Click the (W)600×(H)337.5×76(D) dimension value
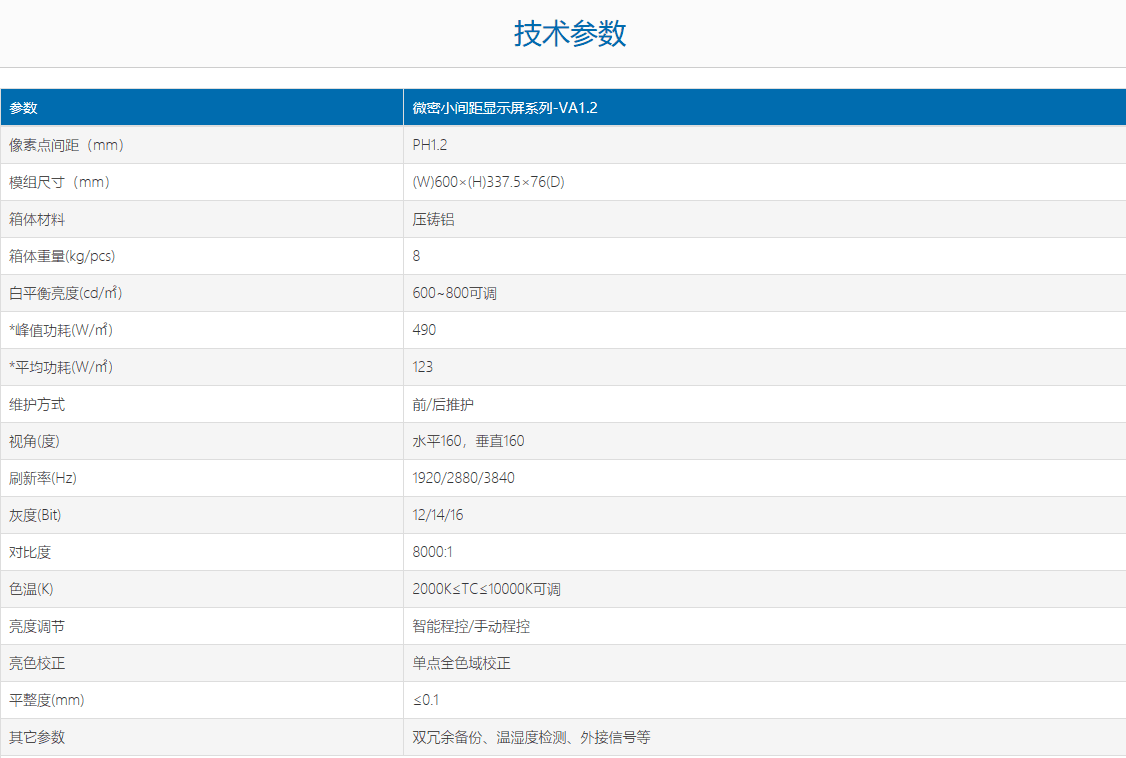 (489, 182)
